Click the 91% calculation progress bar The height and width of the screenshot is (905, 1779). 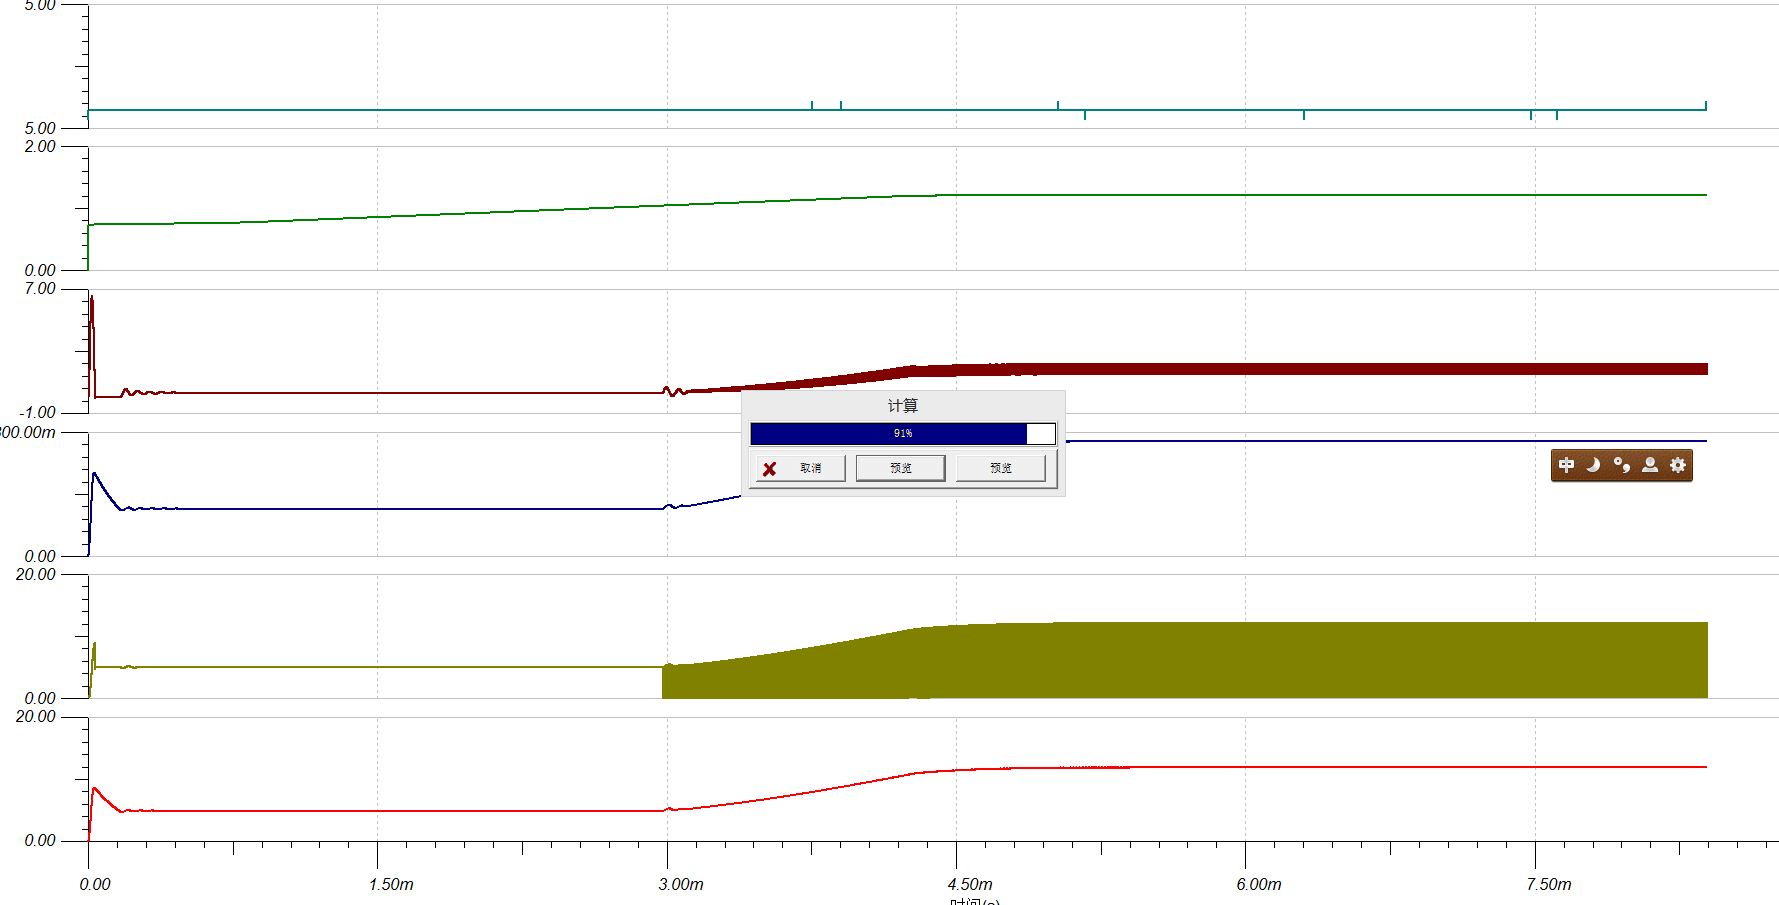903,433
